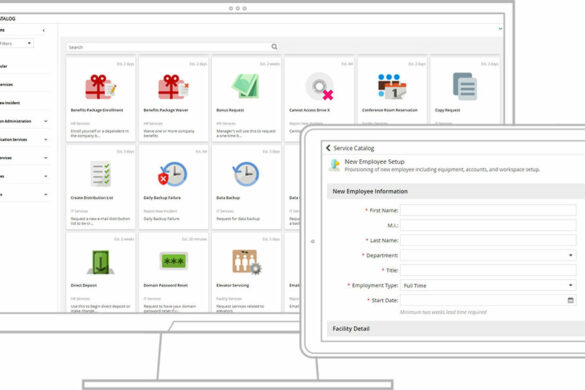
Task: Open the Benefits Package Enrollment card title
Action: 97,110
